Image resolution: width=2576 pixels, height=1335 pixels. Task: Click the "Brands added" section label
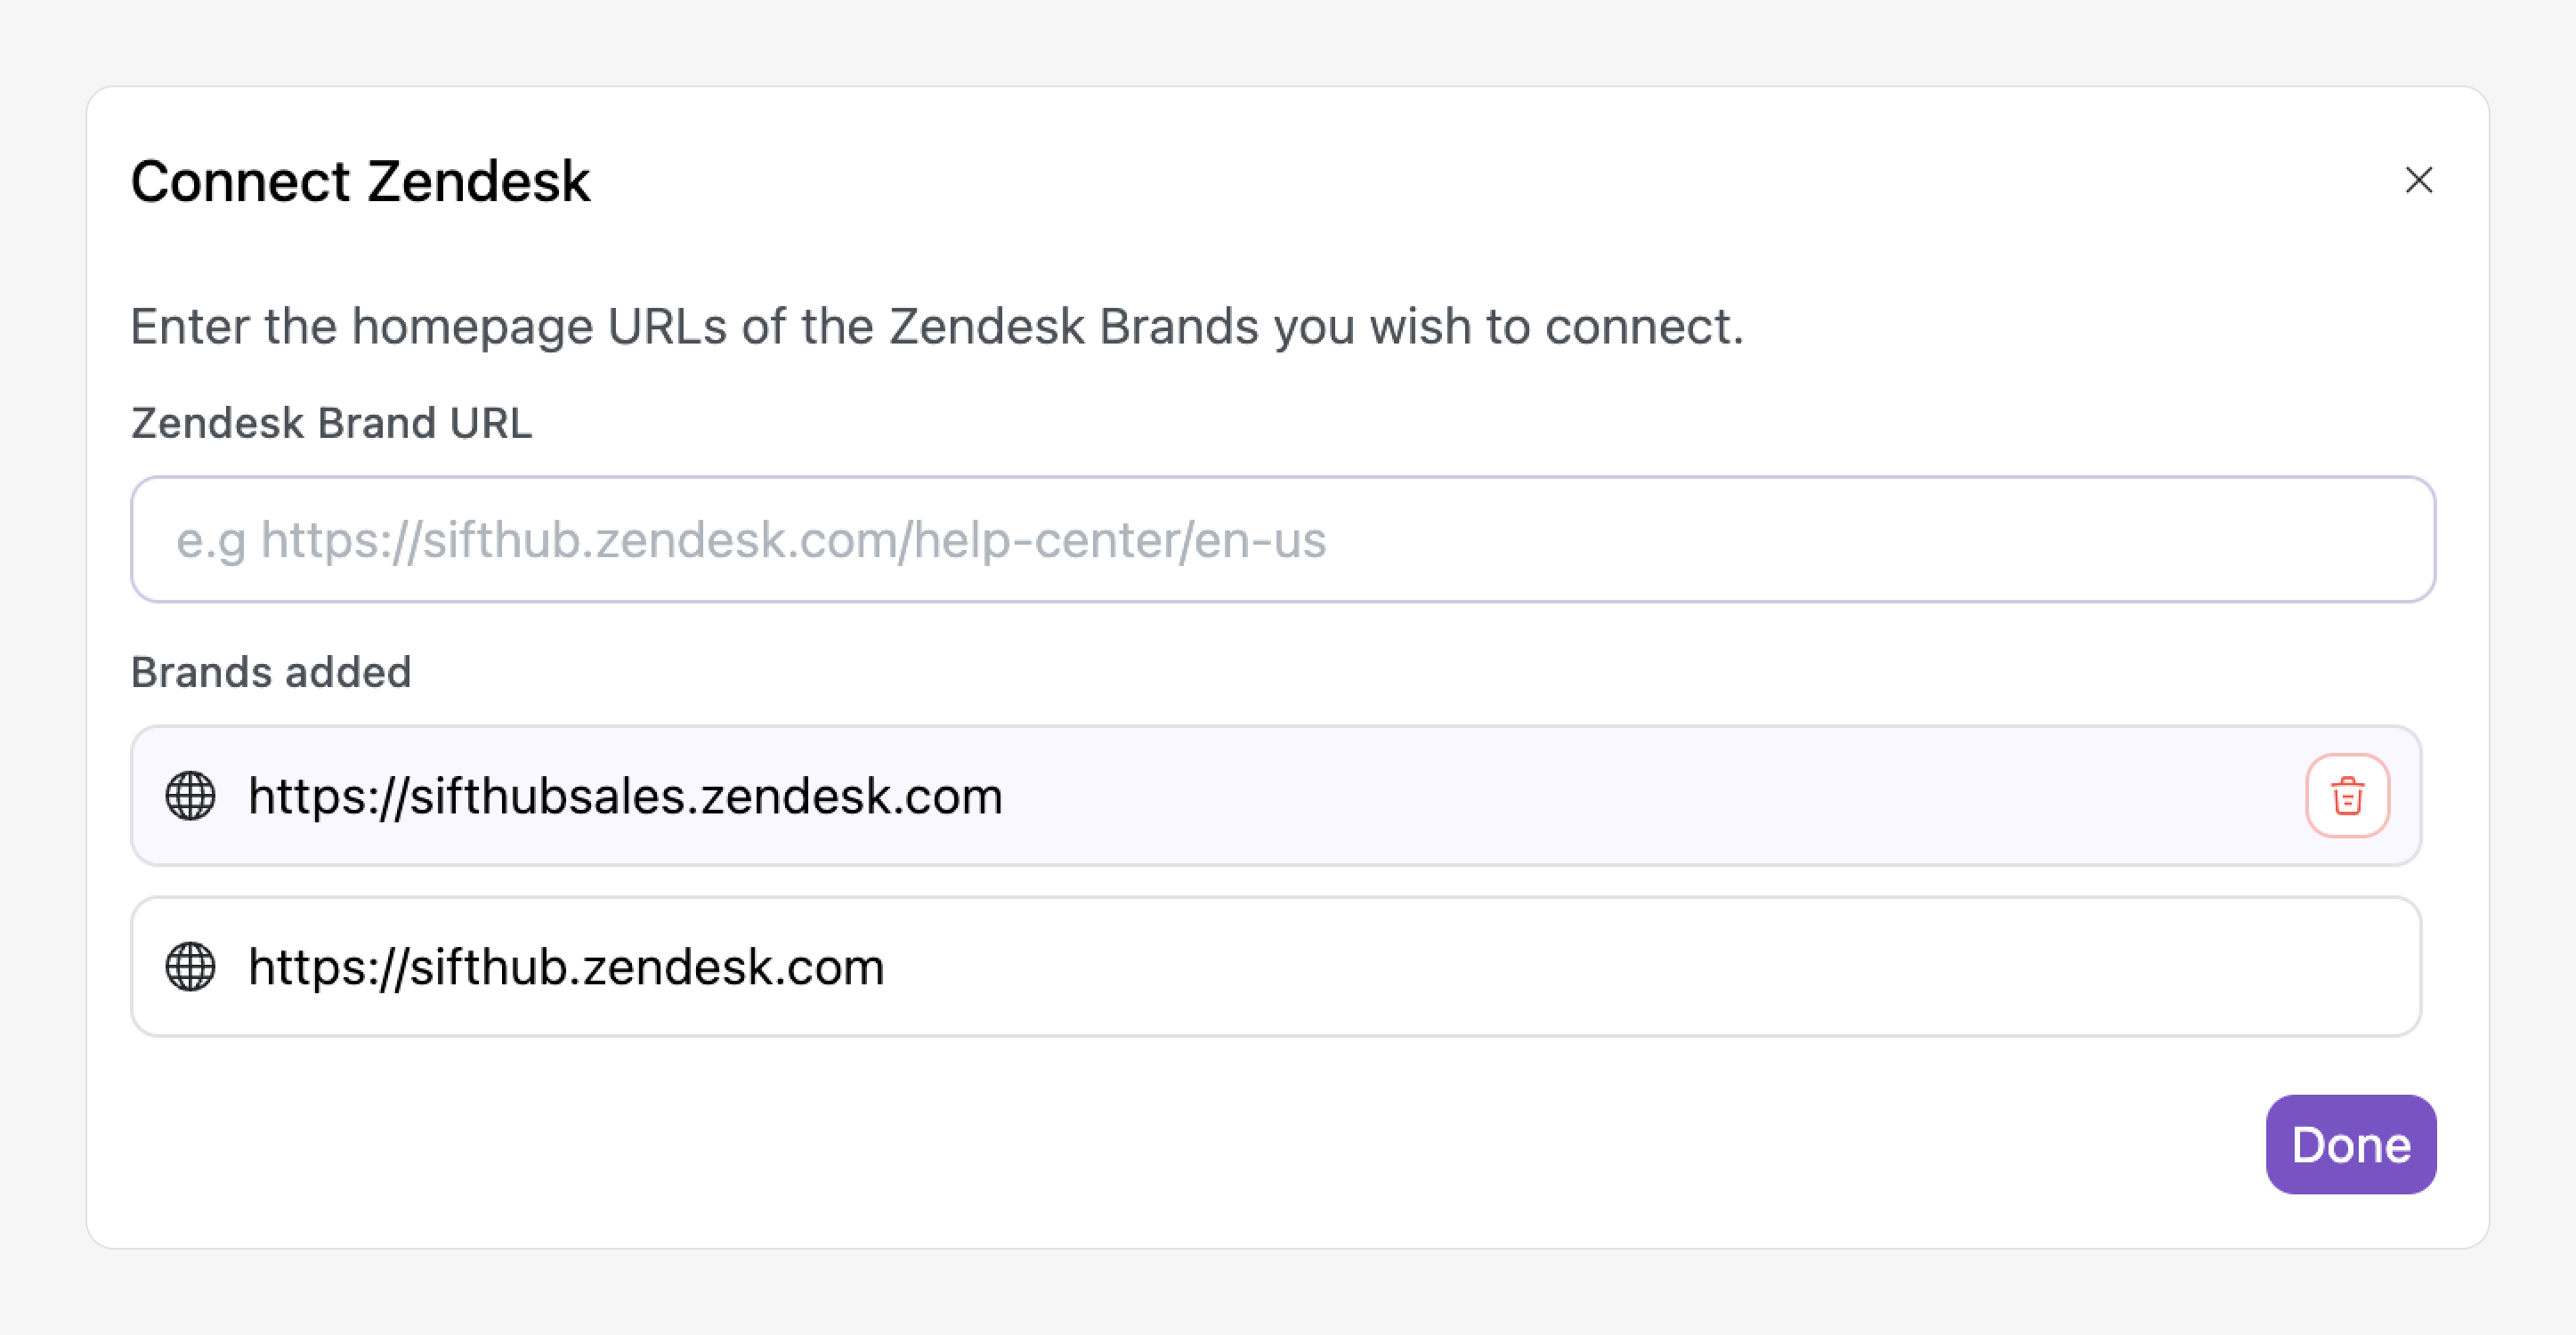tap(271, 672)
